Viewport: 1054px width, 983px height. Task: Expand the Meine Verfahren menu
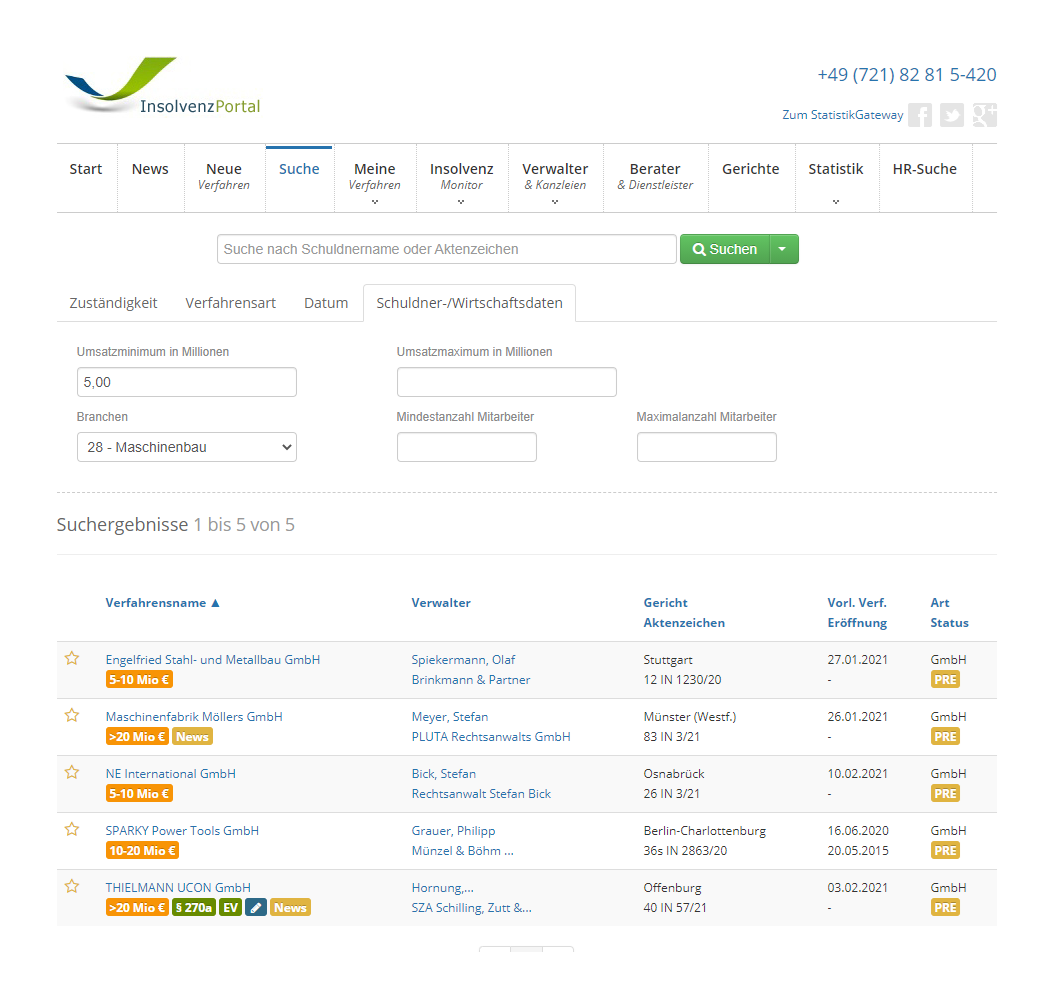(x=374, y=180)
